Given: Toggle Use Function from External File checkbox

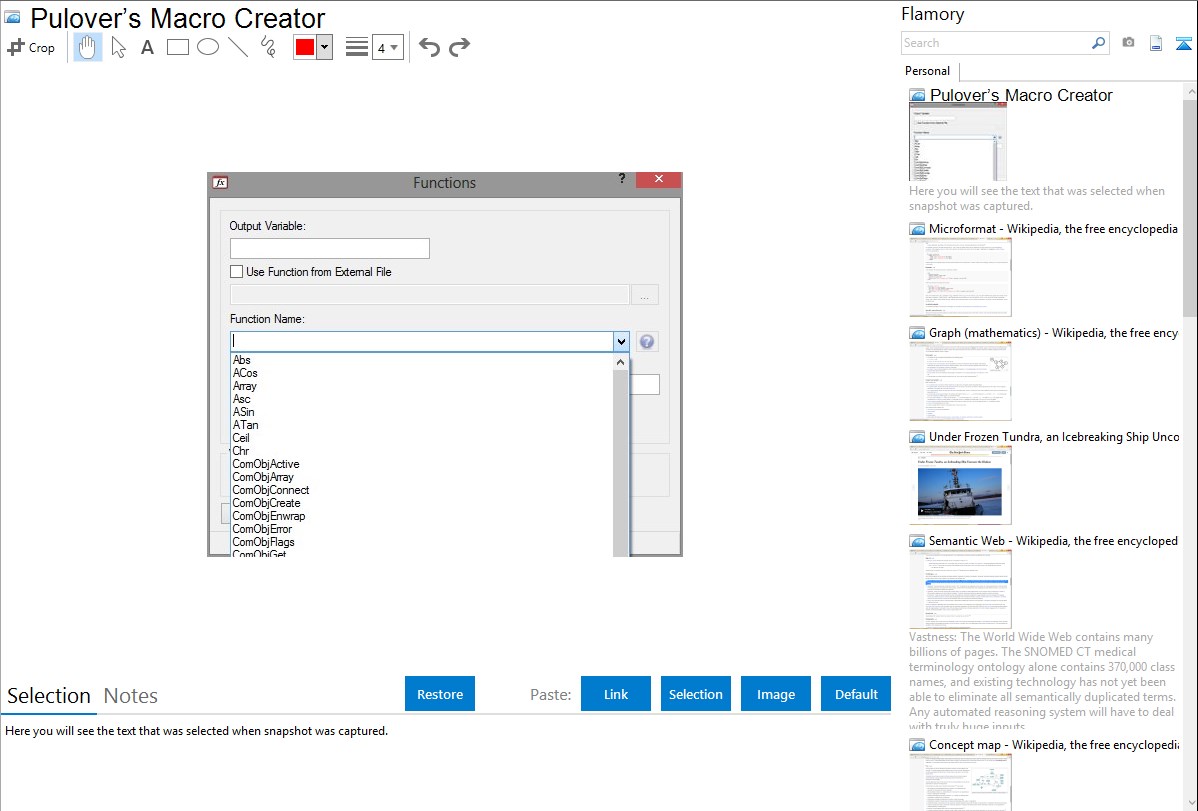Looking at the screenshot, I should tap(237, 271).
